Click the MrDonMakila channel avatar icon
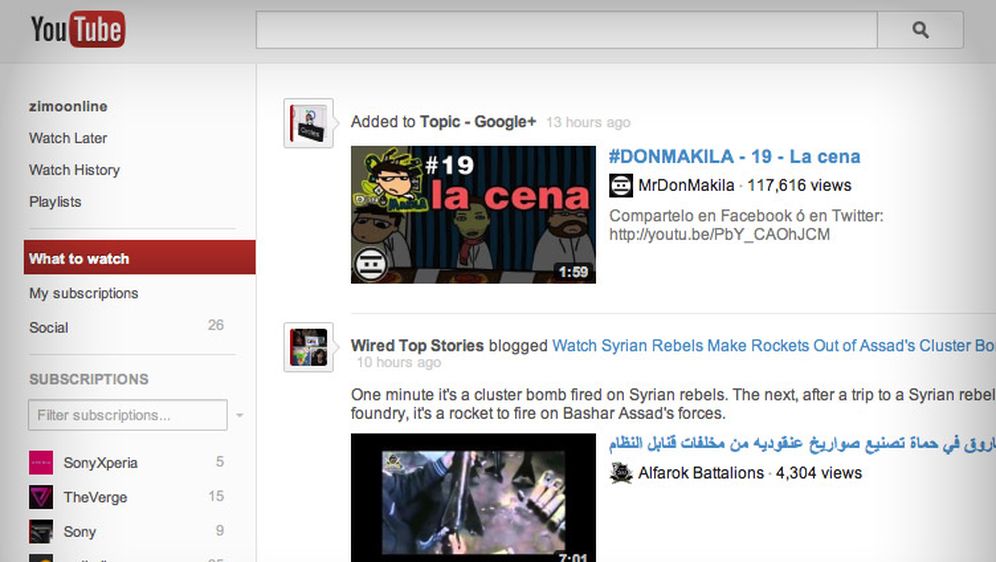 [621, 185]
